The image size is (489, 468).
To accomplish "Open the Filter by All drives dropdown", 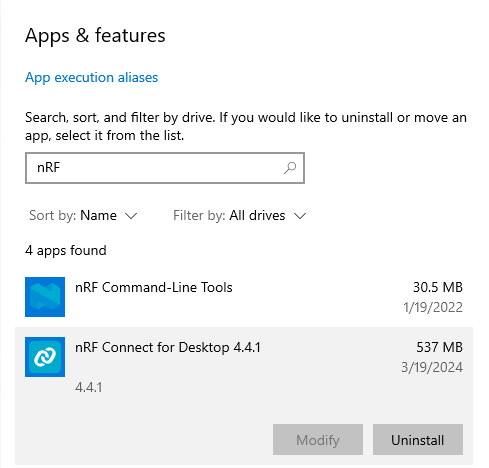I will [239, 216].
